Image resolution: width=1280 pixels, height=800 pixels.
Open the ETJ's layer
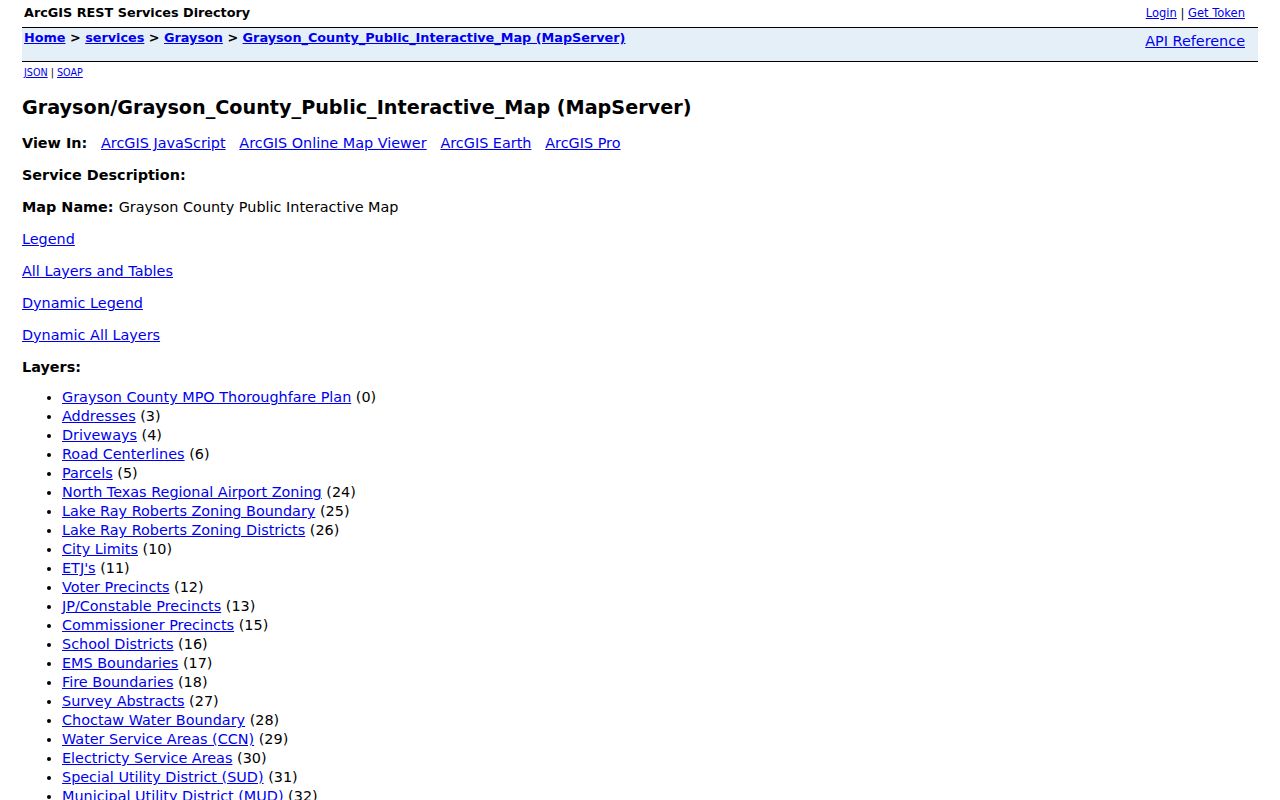(79, 568)
